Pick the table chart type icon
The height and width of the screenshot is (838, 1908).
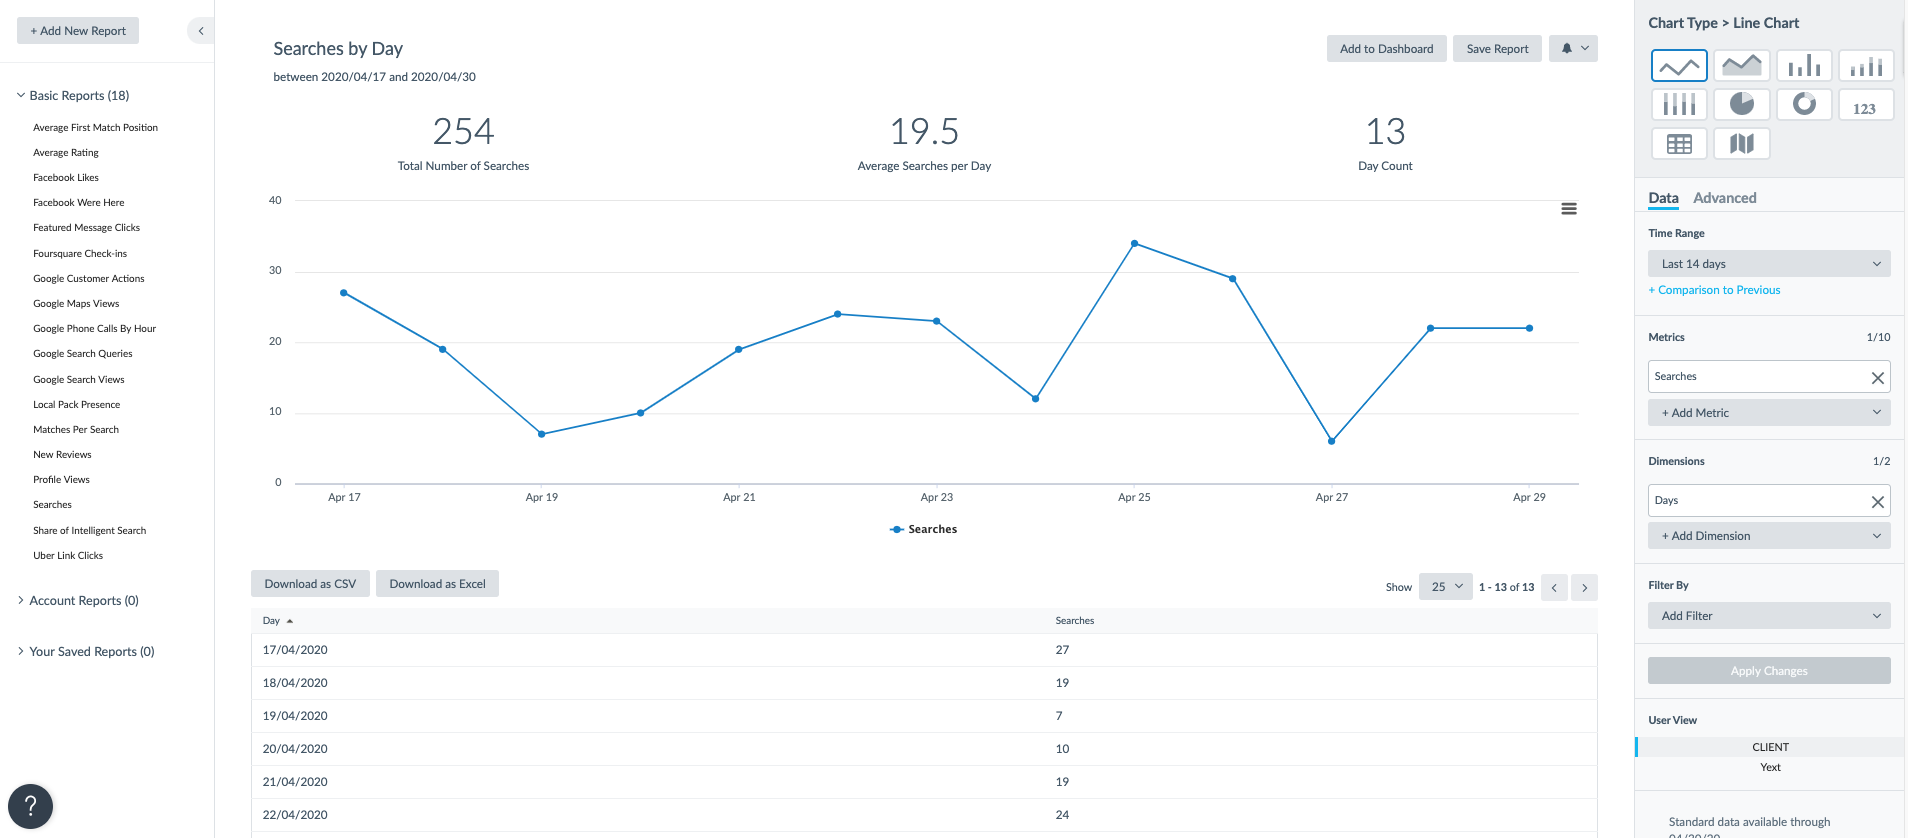[x=1679, y=144]
